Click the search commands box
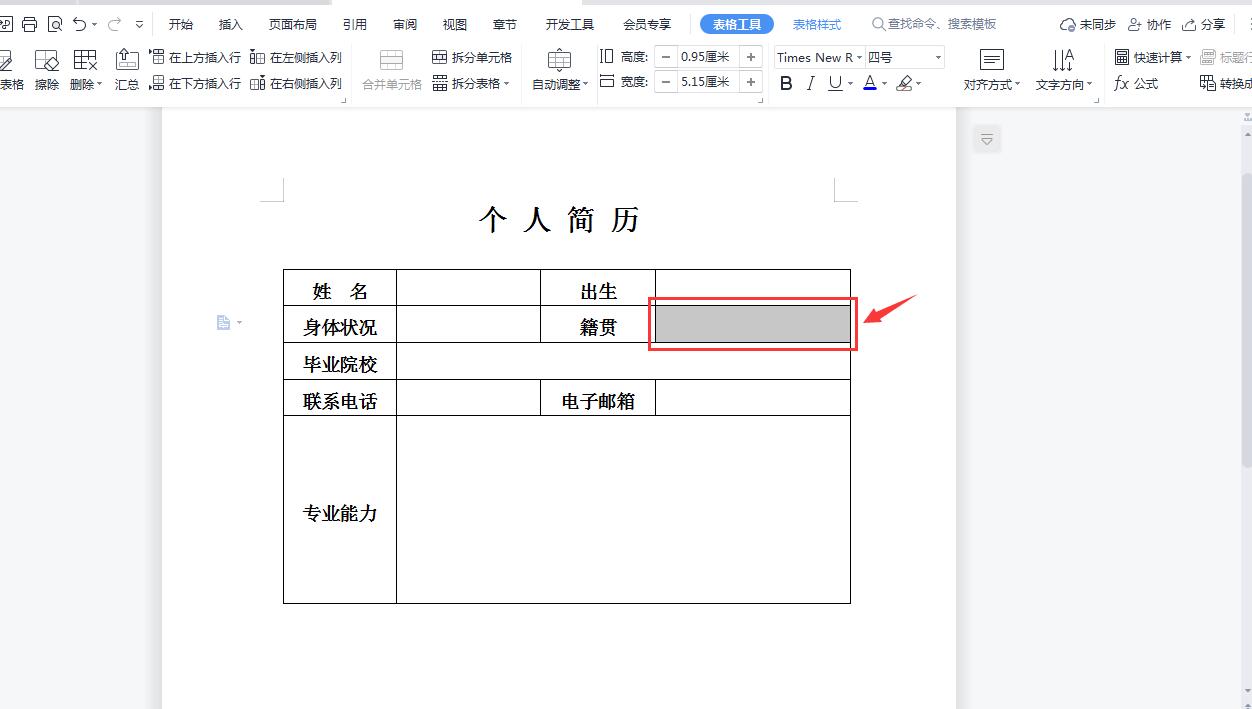1252x709 pixels. [x=934, y=24]
